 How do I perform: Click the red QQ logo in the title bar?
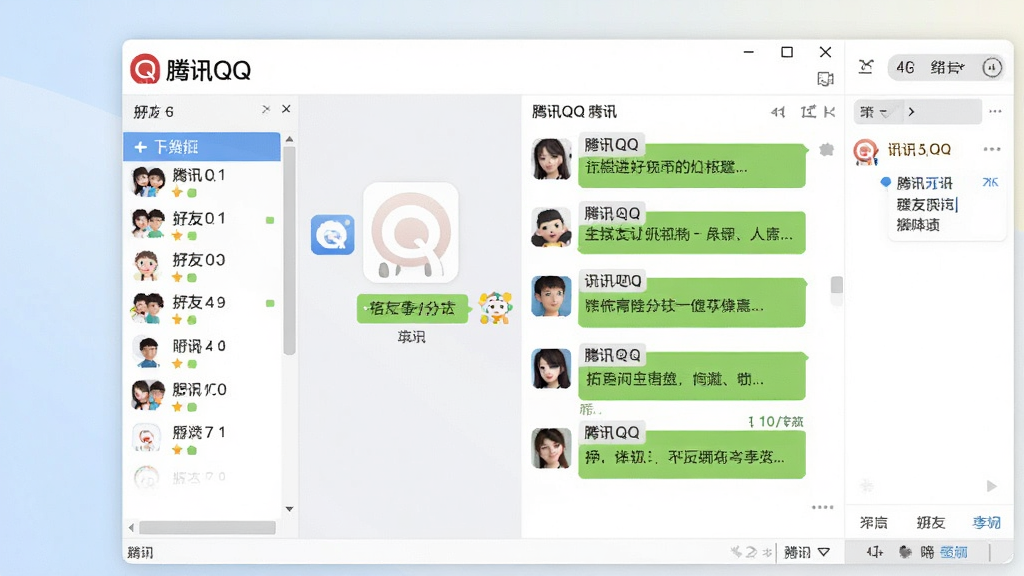[145, 69]
